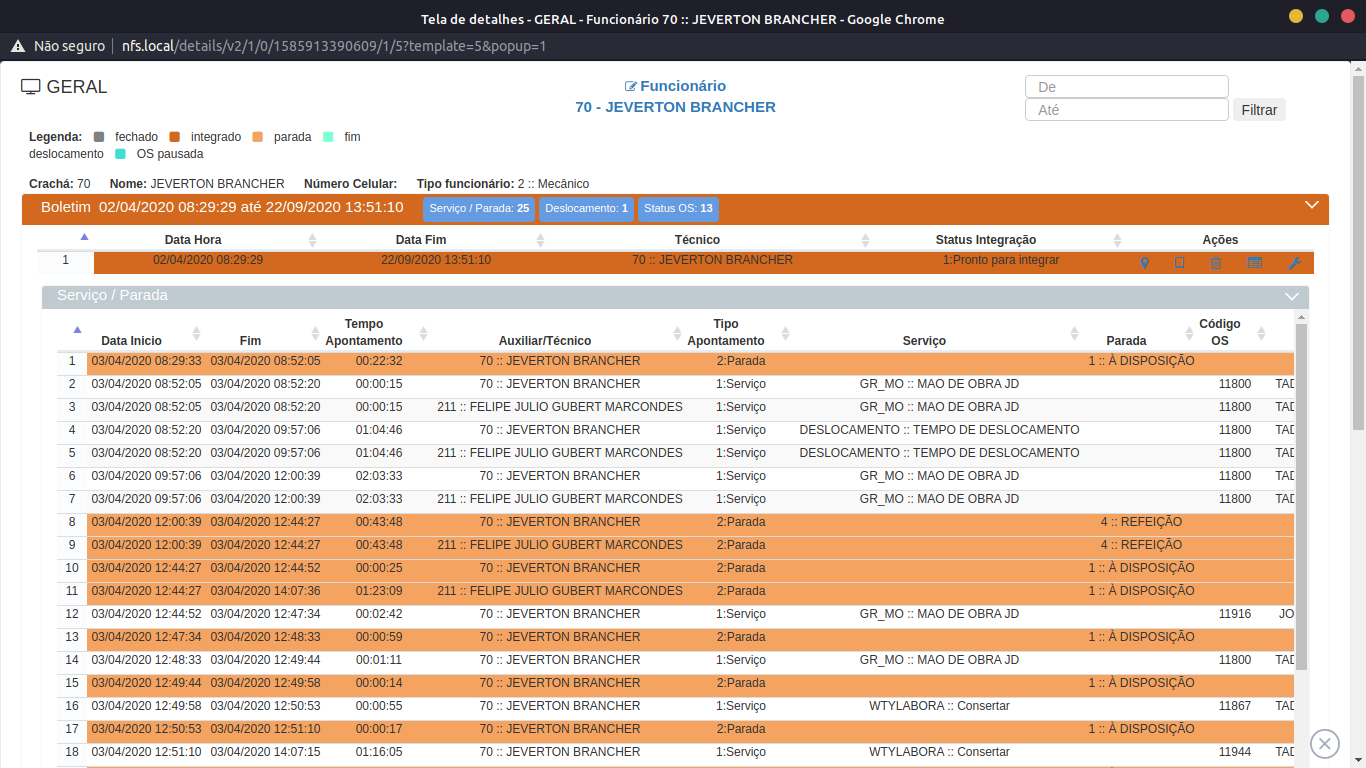This screenshot has height=768, width=1366.
Task: Click the list table icon in Ações
Action: pos(1254,263)
